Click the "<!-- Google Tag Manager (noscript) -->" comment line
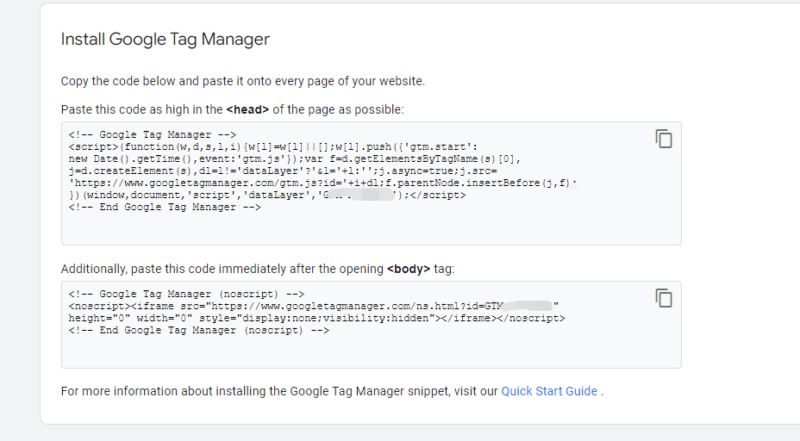800x441 pixels. [x=195, y=295]
